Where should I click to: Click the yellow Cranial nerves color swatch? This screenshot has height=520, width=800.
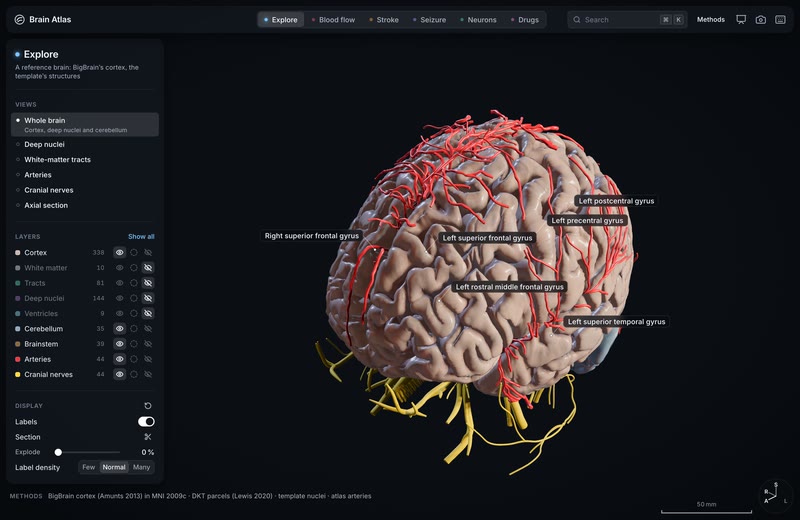(x=18, y=375)
